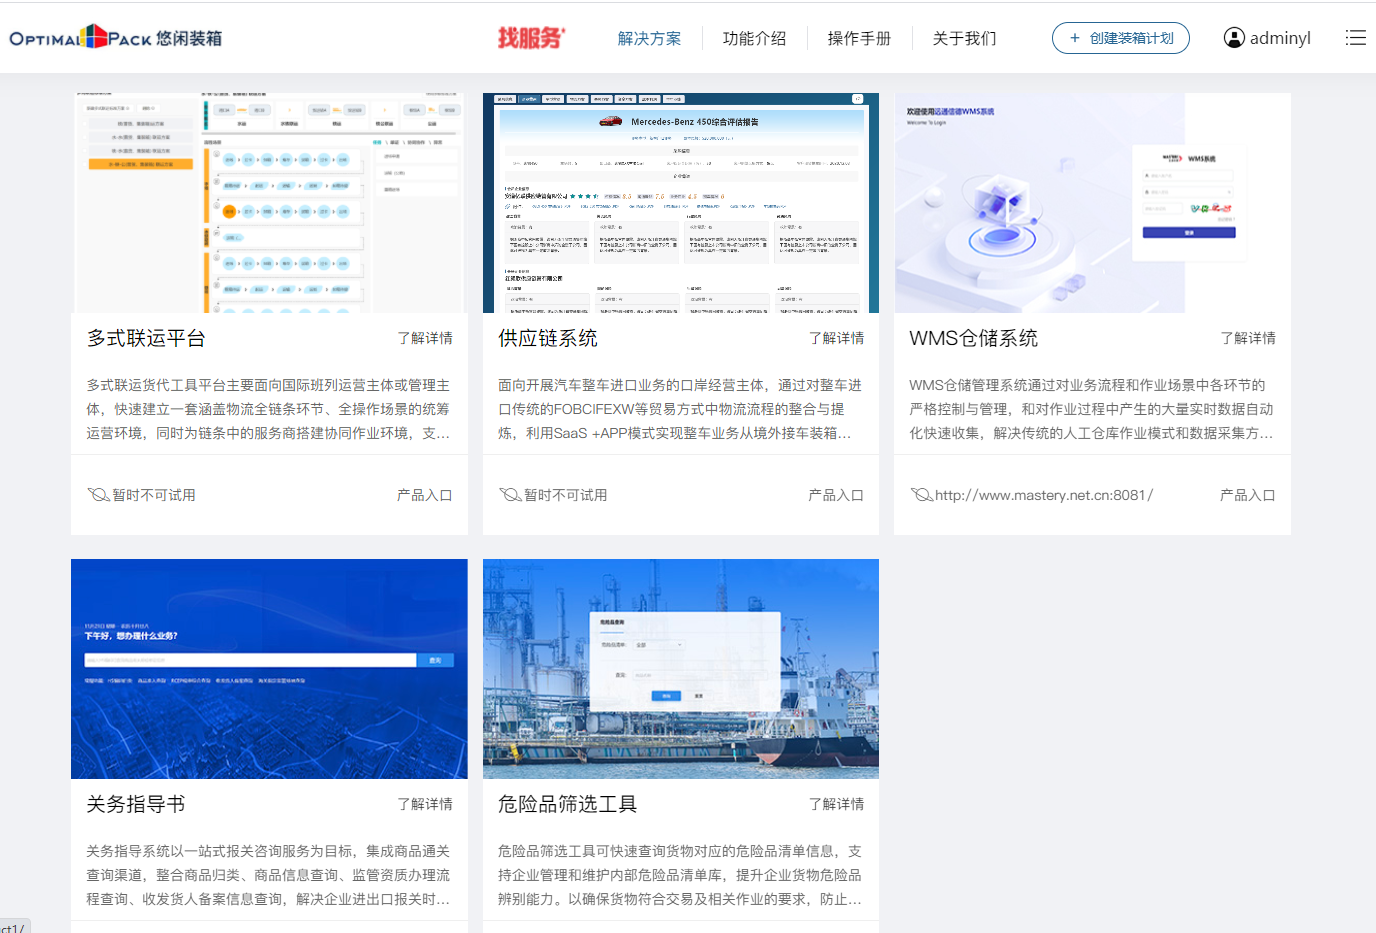Click 了解详情 for 多式联运平台
Image resolution: width=1376 pixels, height=933 pixels.
[425, 338]
